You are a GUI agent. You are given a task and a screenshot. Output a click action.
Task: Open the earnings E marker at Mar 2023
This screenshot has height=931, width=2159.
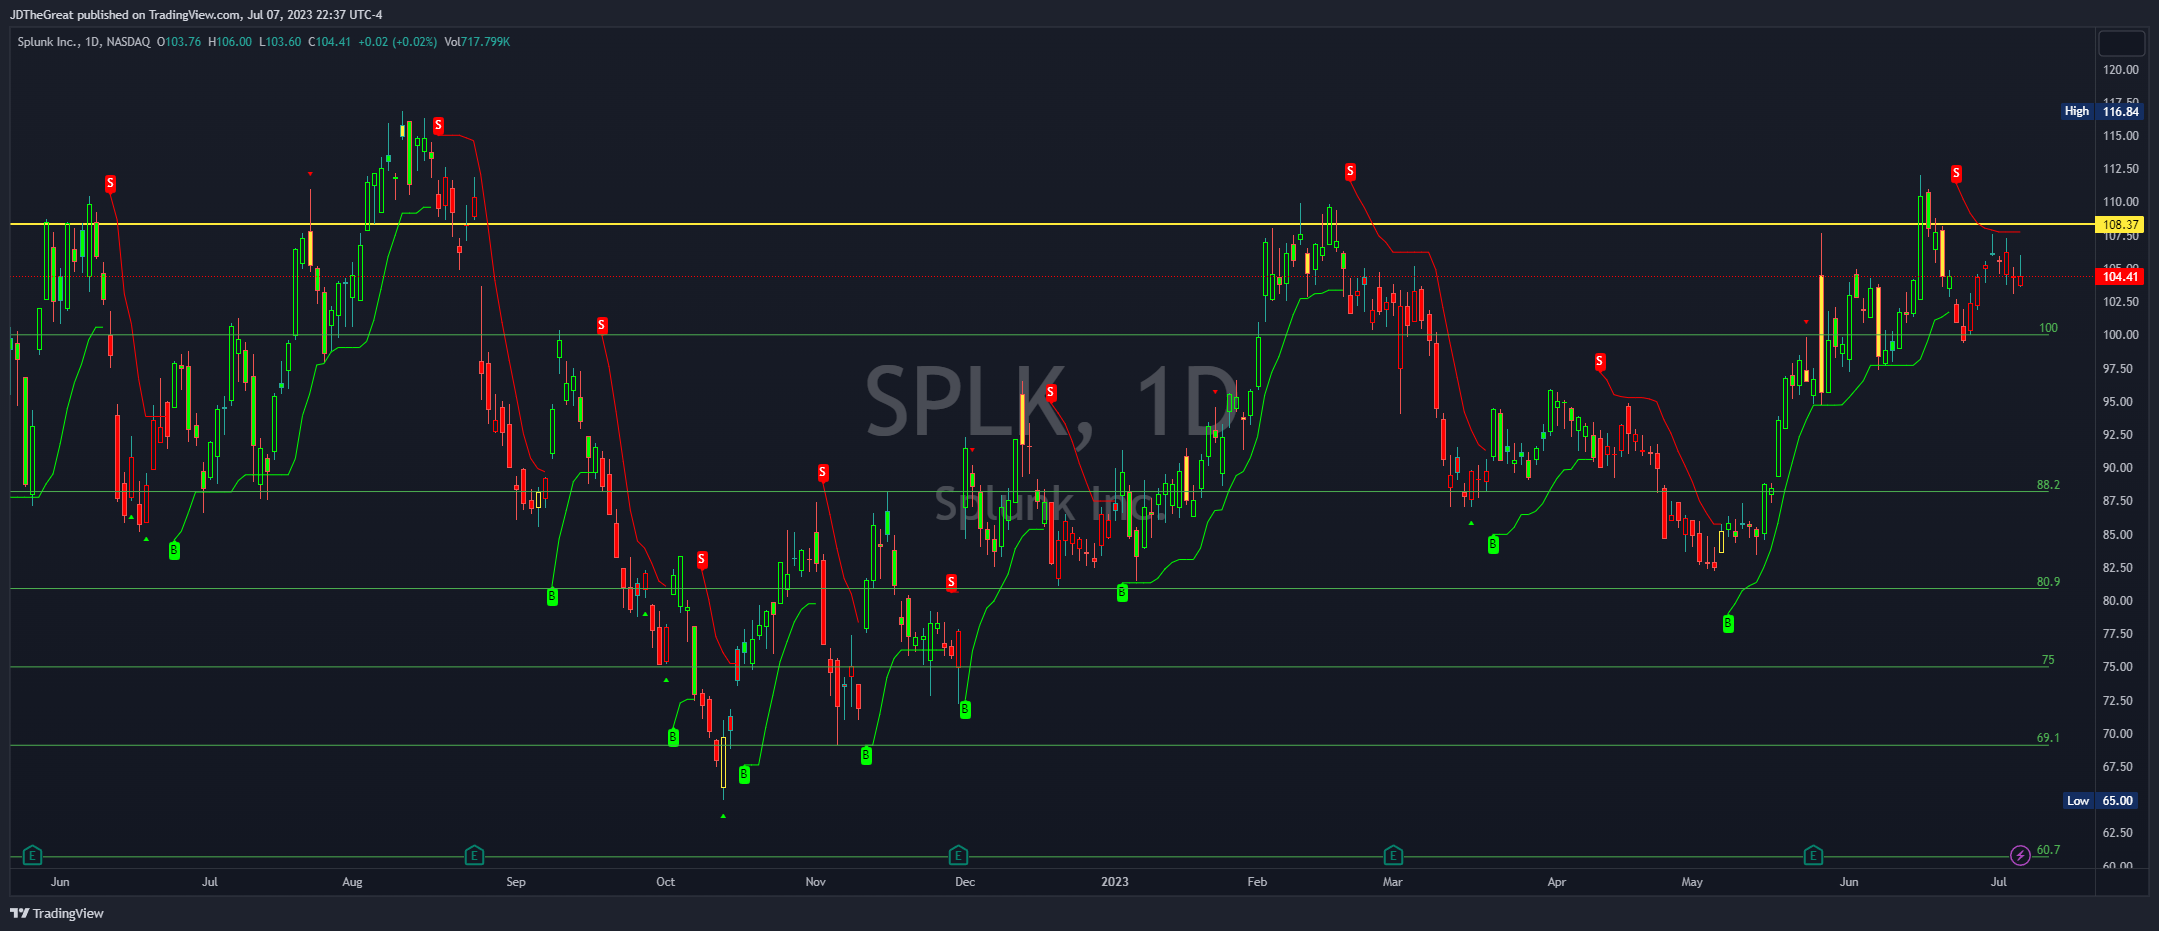click(x=1393, y=855)
